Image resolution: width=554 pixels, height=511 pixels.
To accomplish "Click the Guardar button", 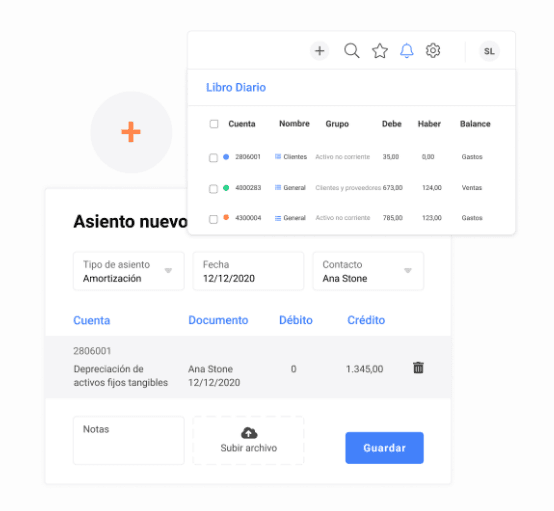I will [384, 448].
